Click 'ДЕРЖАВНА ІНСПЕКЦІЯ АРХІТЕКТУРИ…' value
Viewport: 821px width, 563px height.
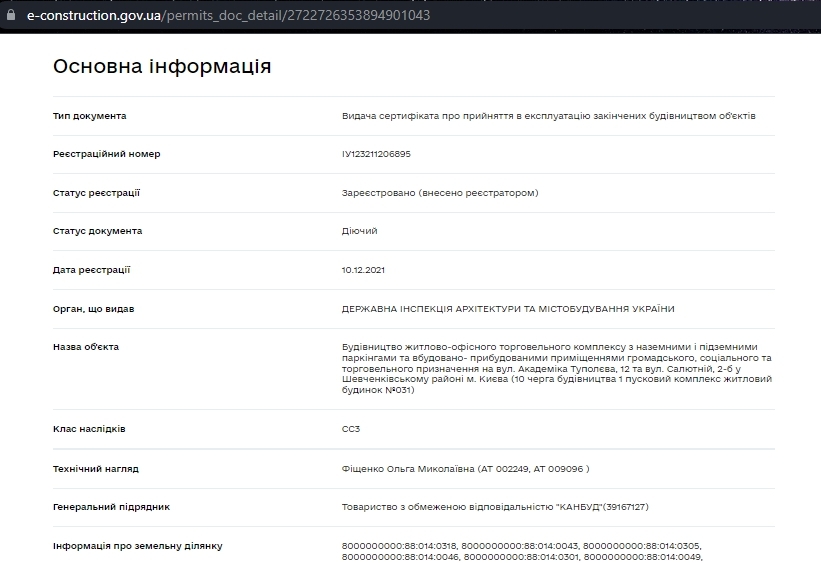508,309
